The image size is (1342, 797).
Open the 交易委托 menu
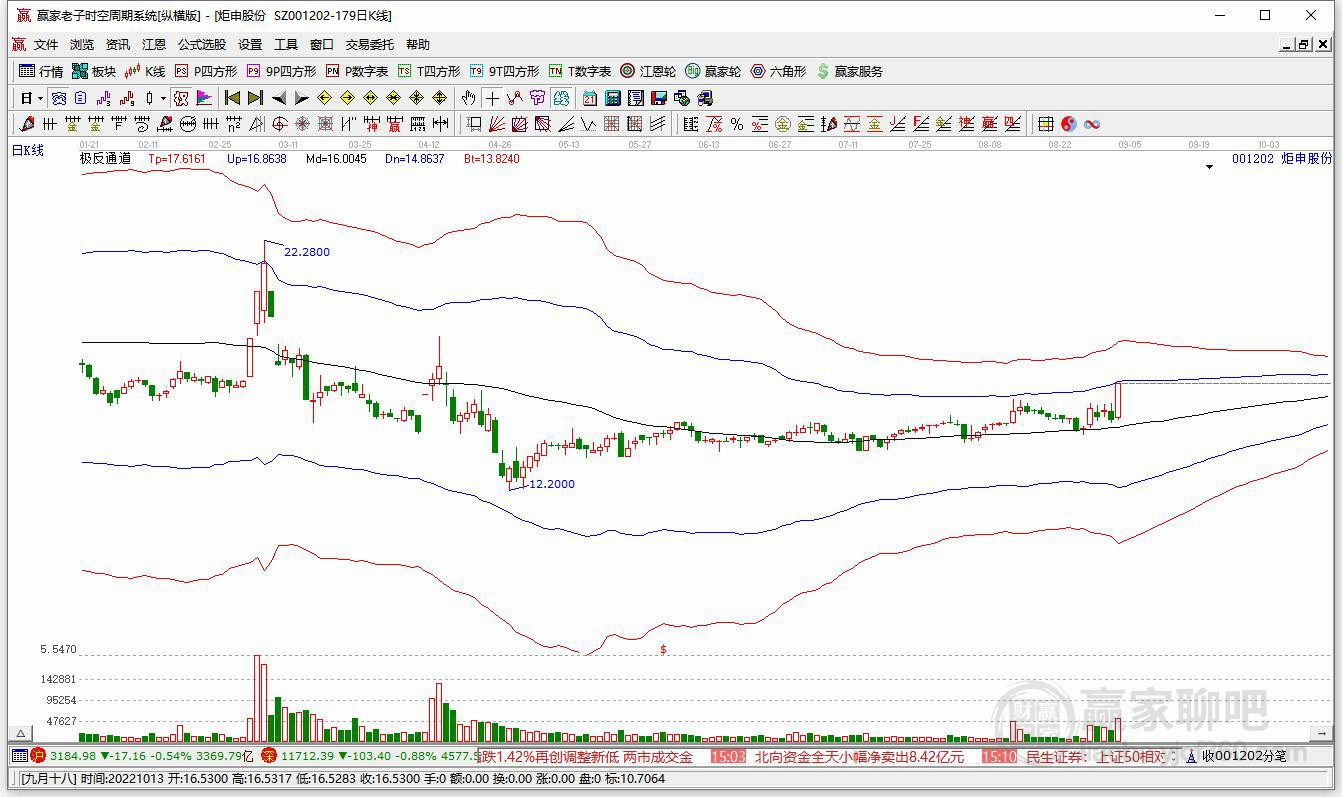(x=370, y=45)
